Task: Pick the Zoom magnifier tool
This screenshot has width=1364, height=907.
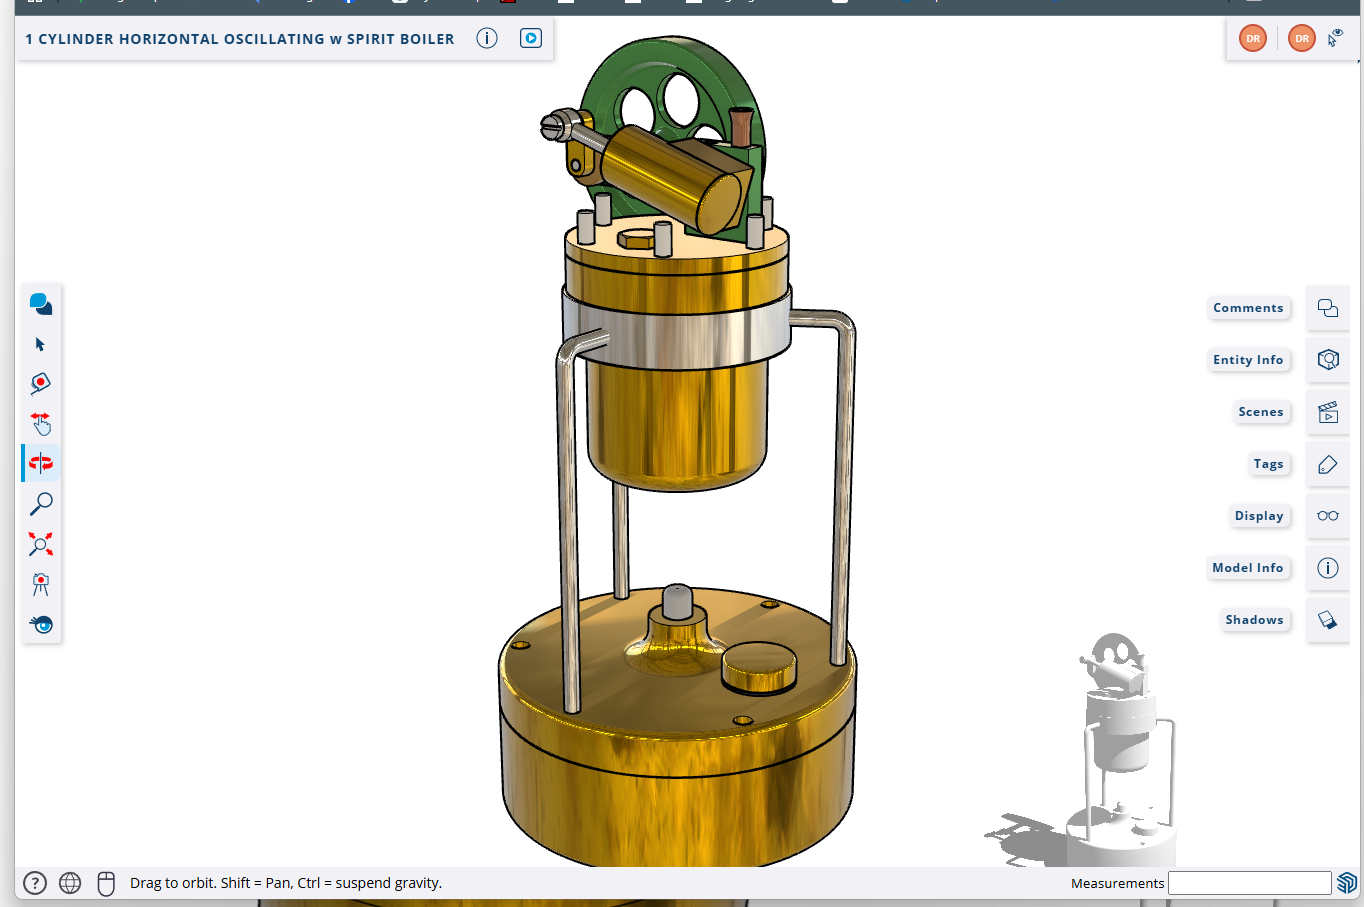Action: pyautogui.click(x=41, y=504)
